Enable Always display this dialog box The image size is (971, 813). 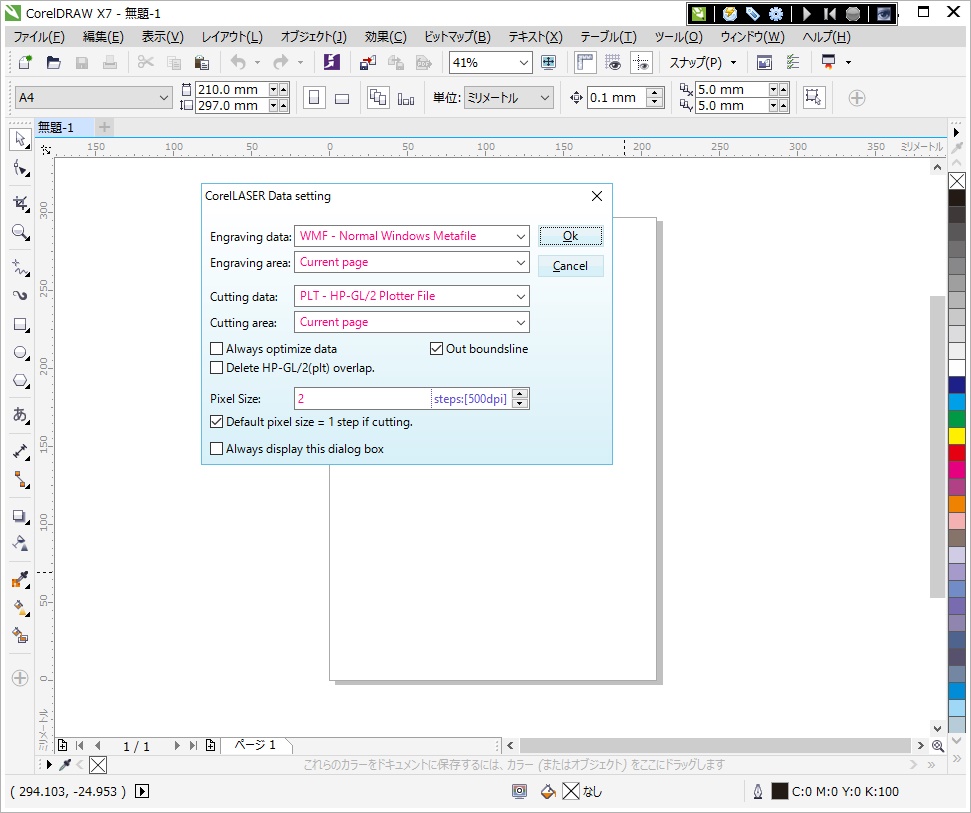point(216,449)
